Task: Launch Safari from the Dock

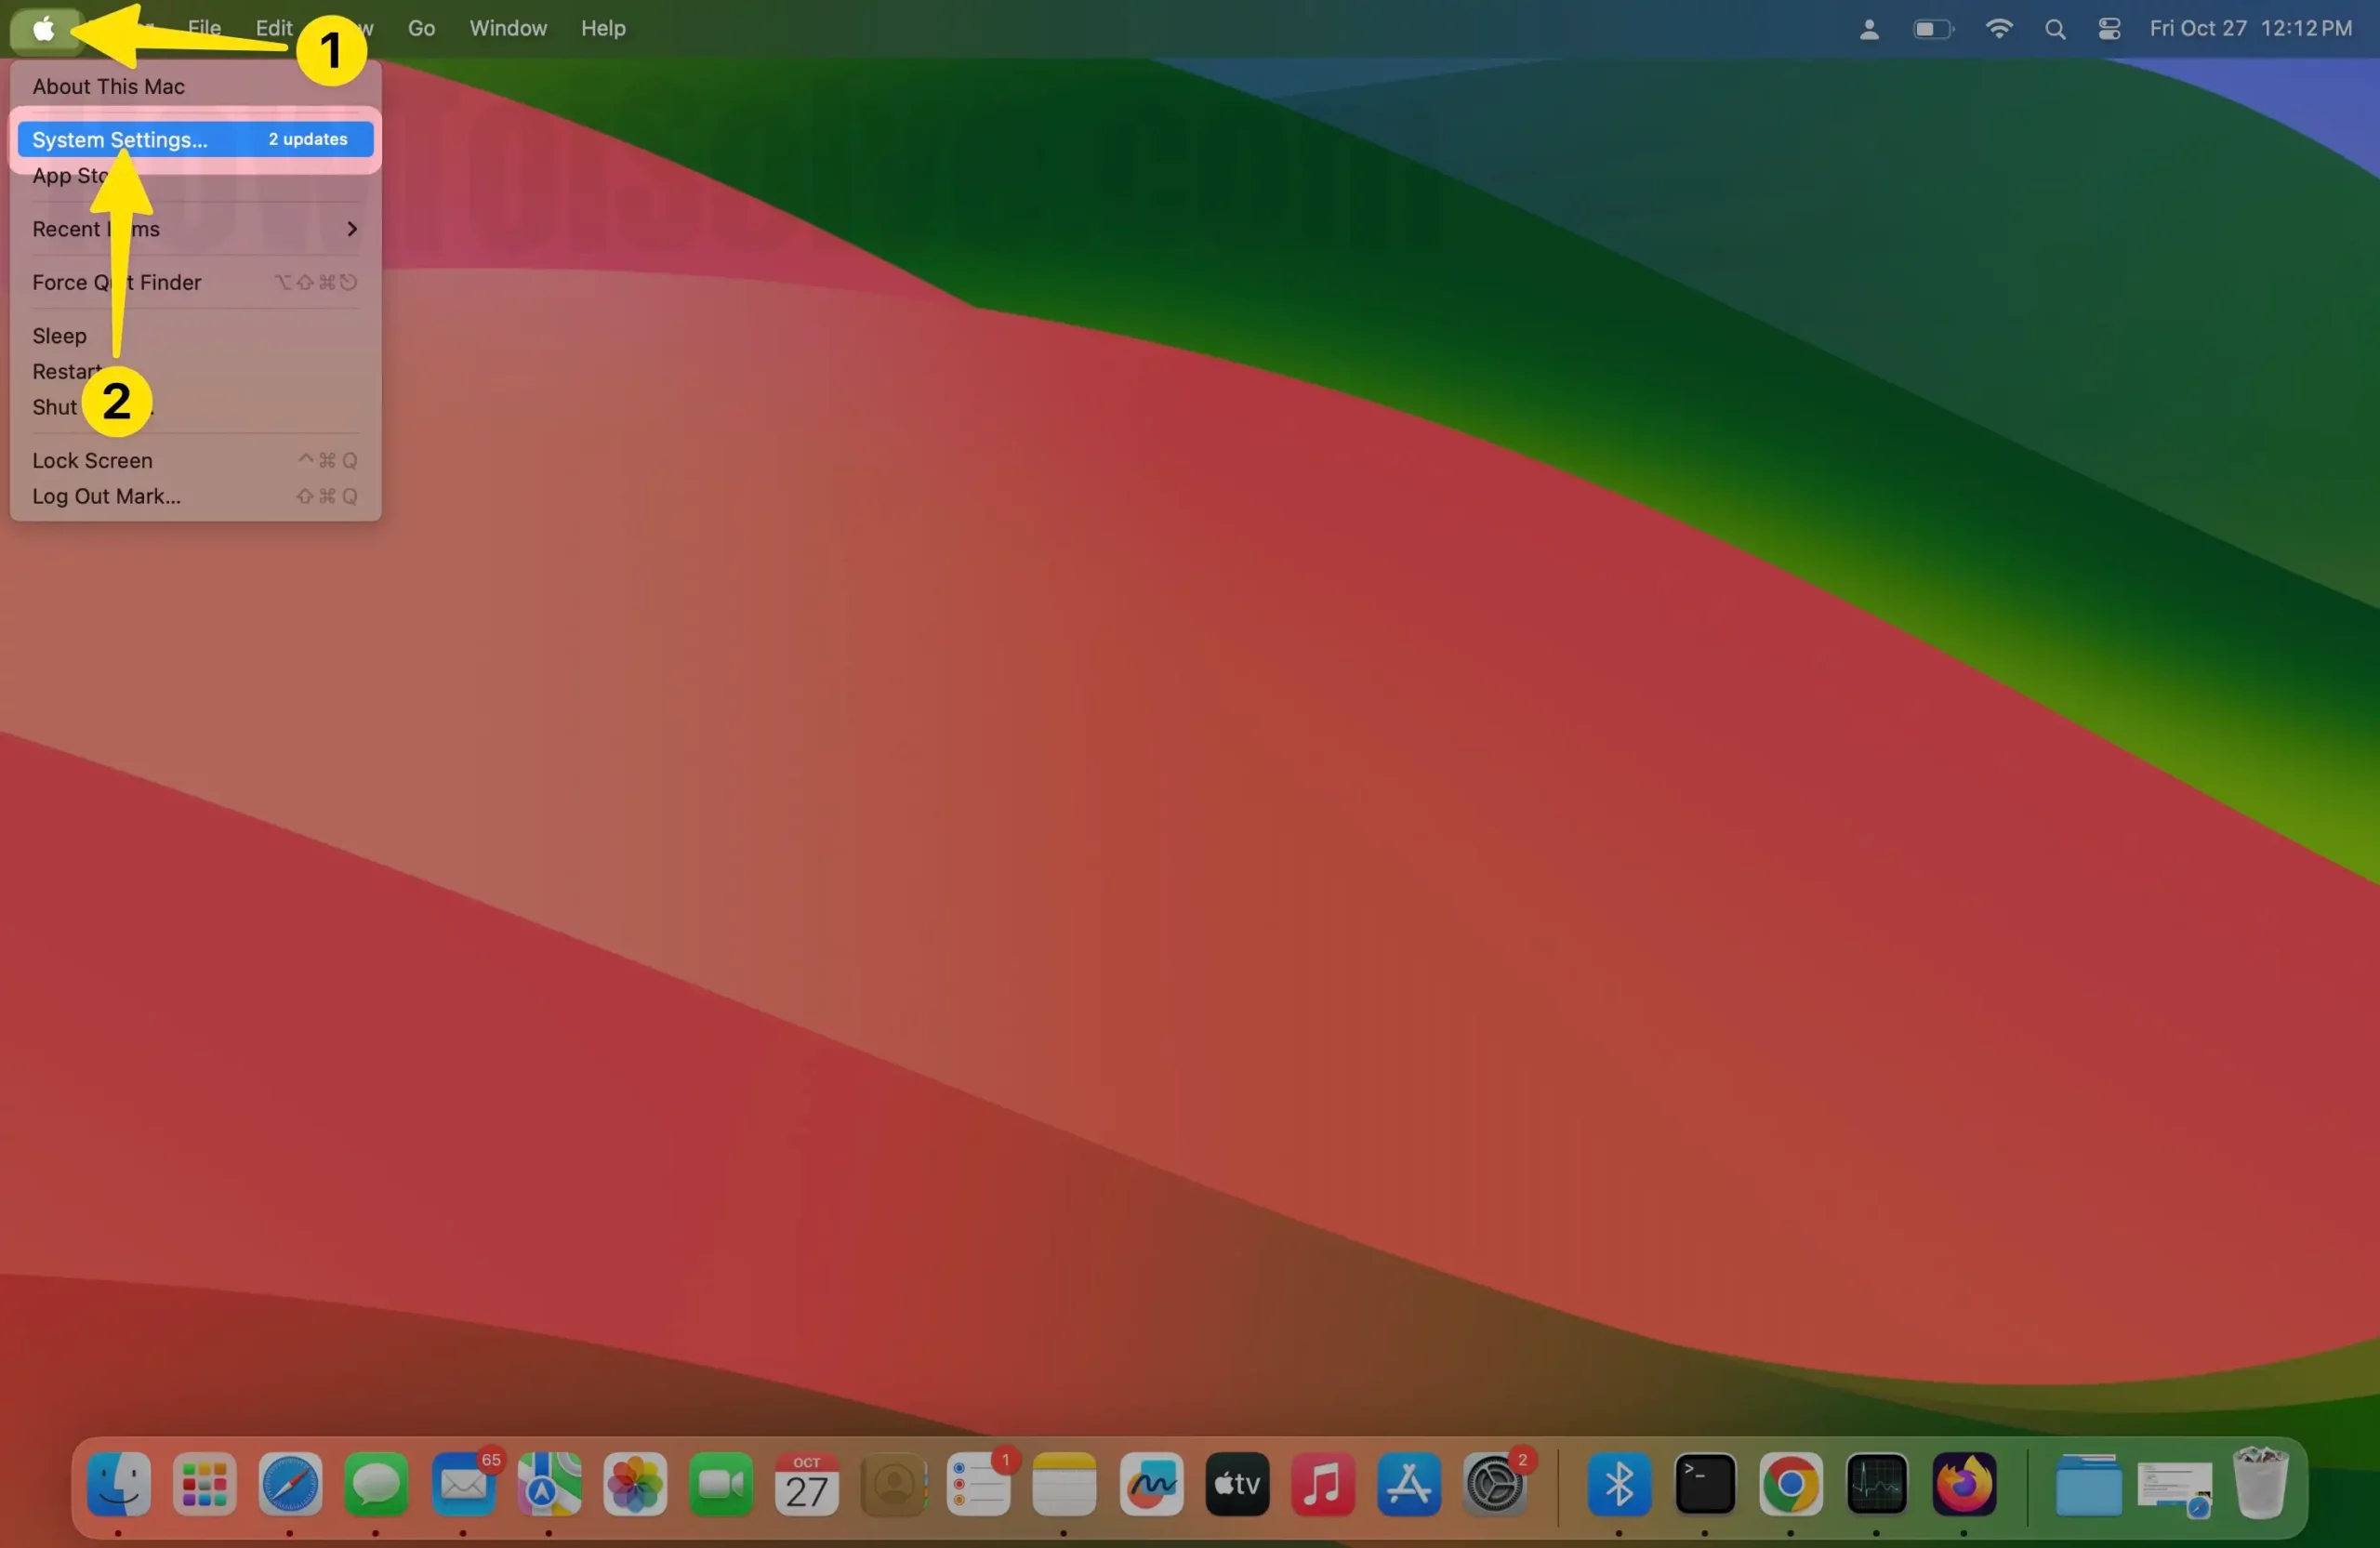Action: point(291,1484)
